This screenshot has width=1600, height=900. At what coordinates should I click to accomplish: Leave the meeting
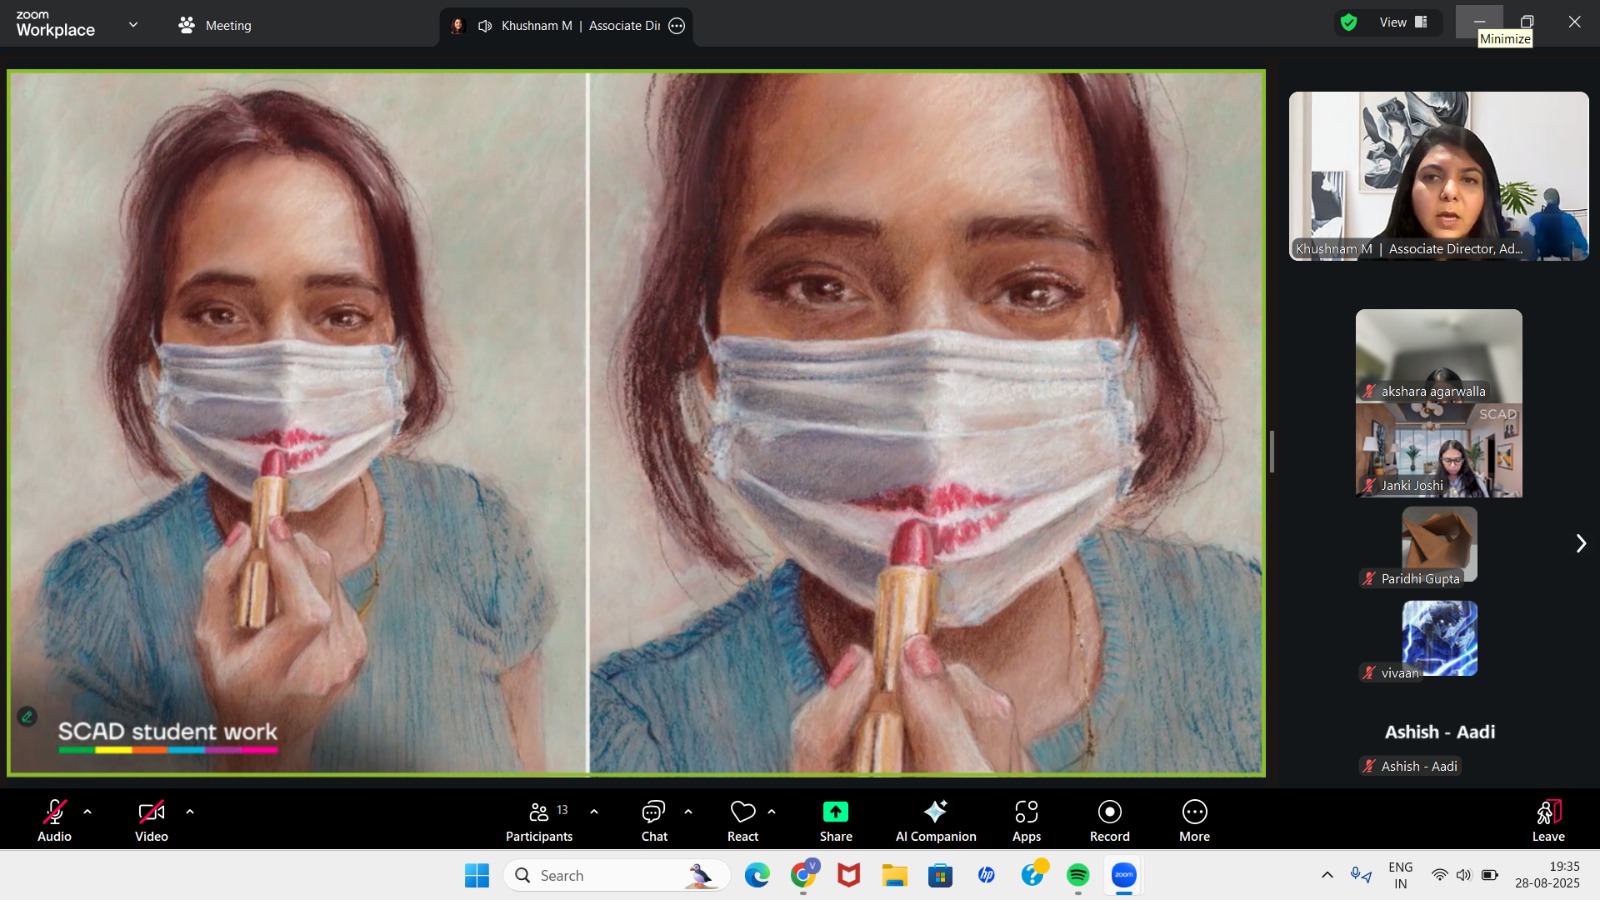pyautogui.click(x=1547, y=820)
